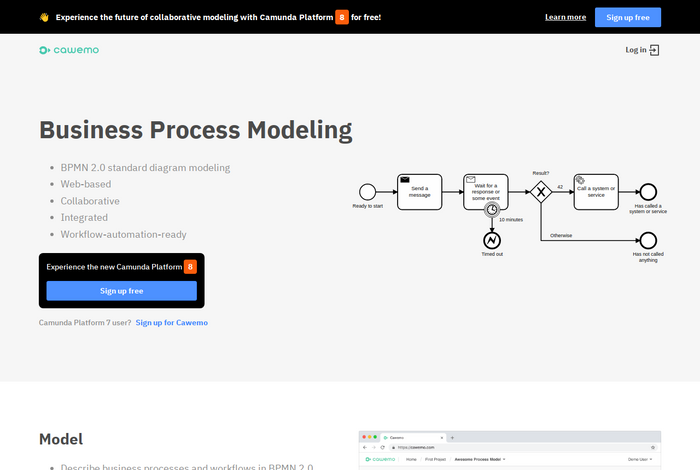Open Sign up for Cawemo link
This screenshot has height=470, width=700.
pyautogui.click(x=171, y=323)
